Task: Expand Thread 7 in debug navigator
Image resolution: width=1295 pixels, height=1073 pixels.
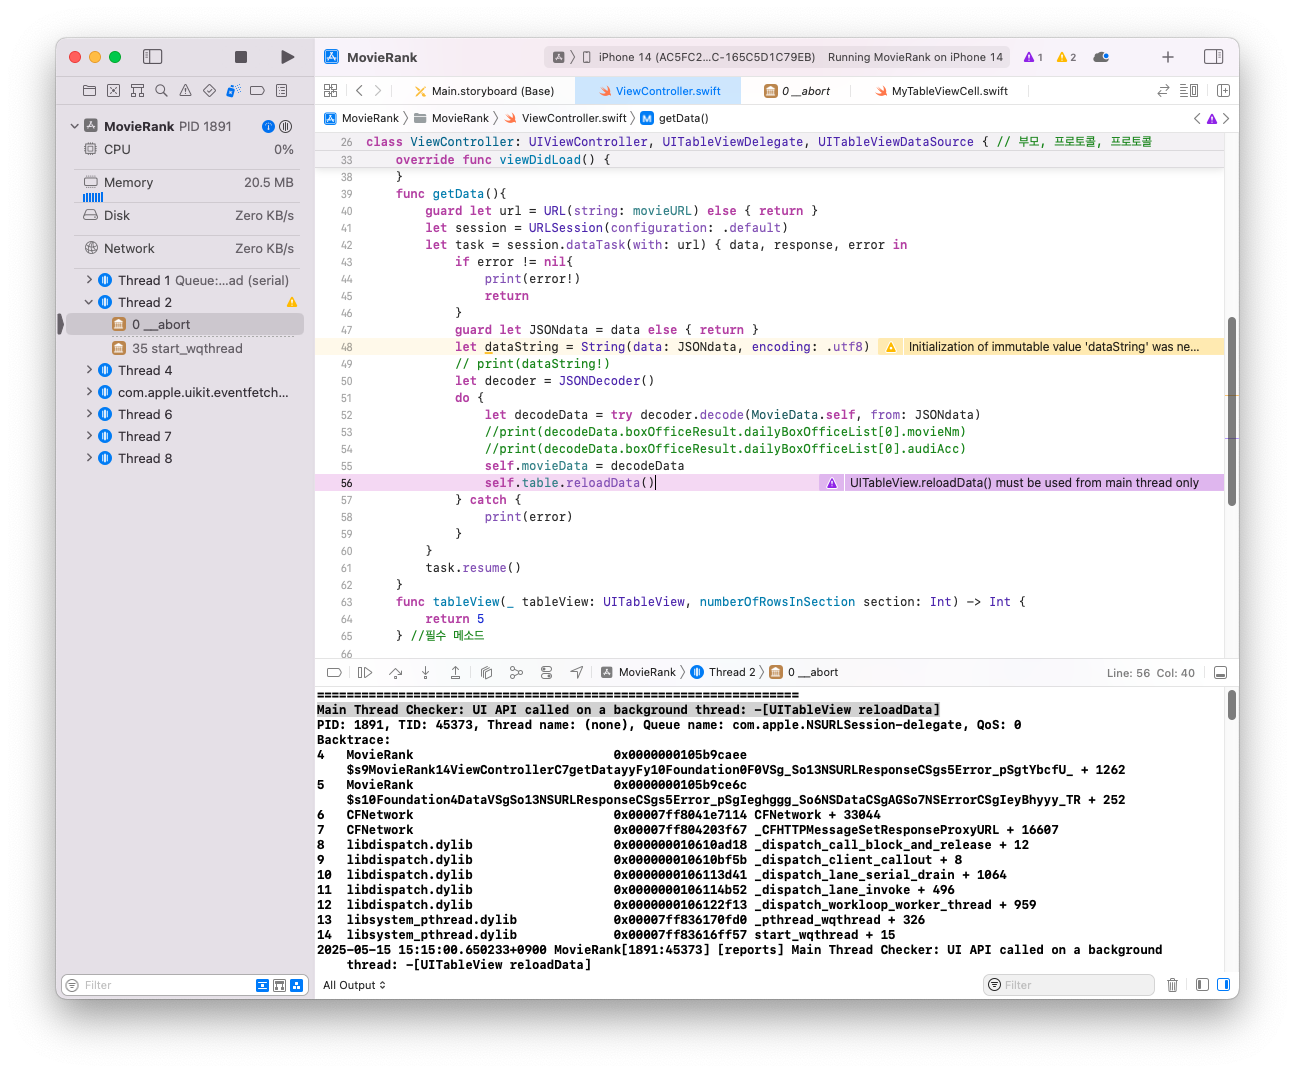Action: tap(89, 436)
